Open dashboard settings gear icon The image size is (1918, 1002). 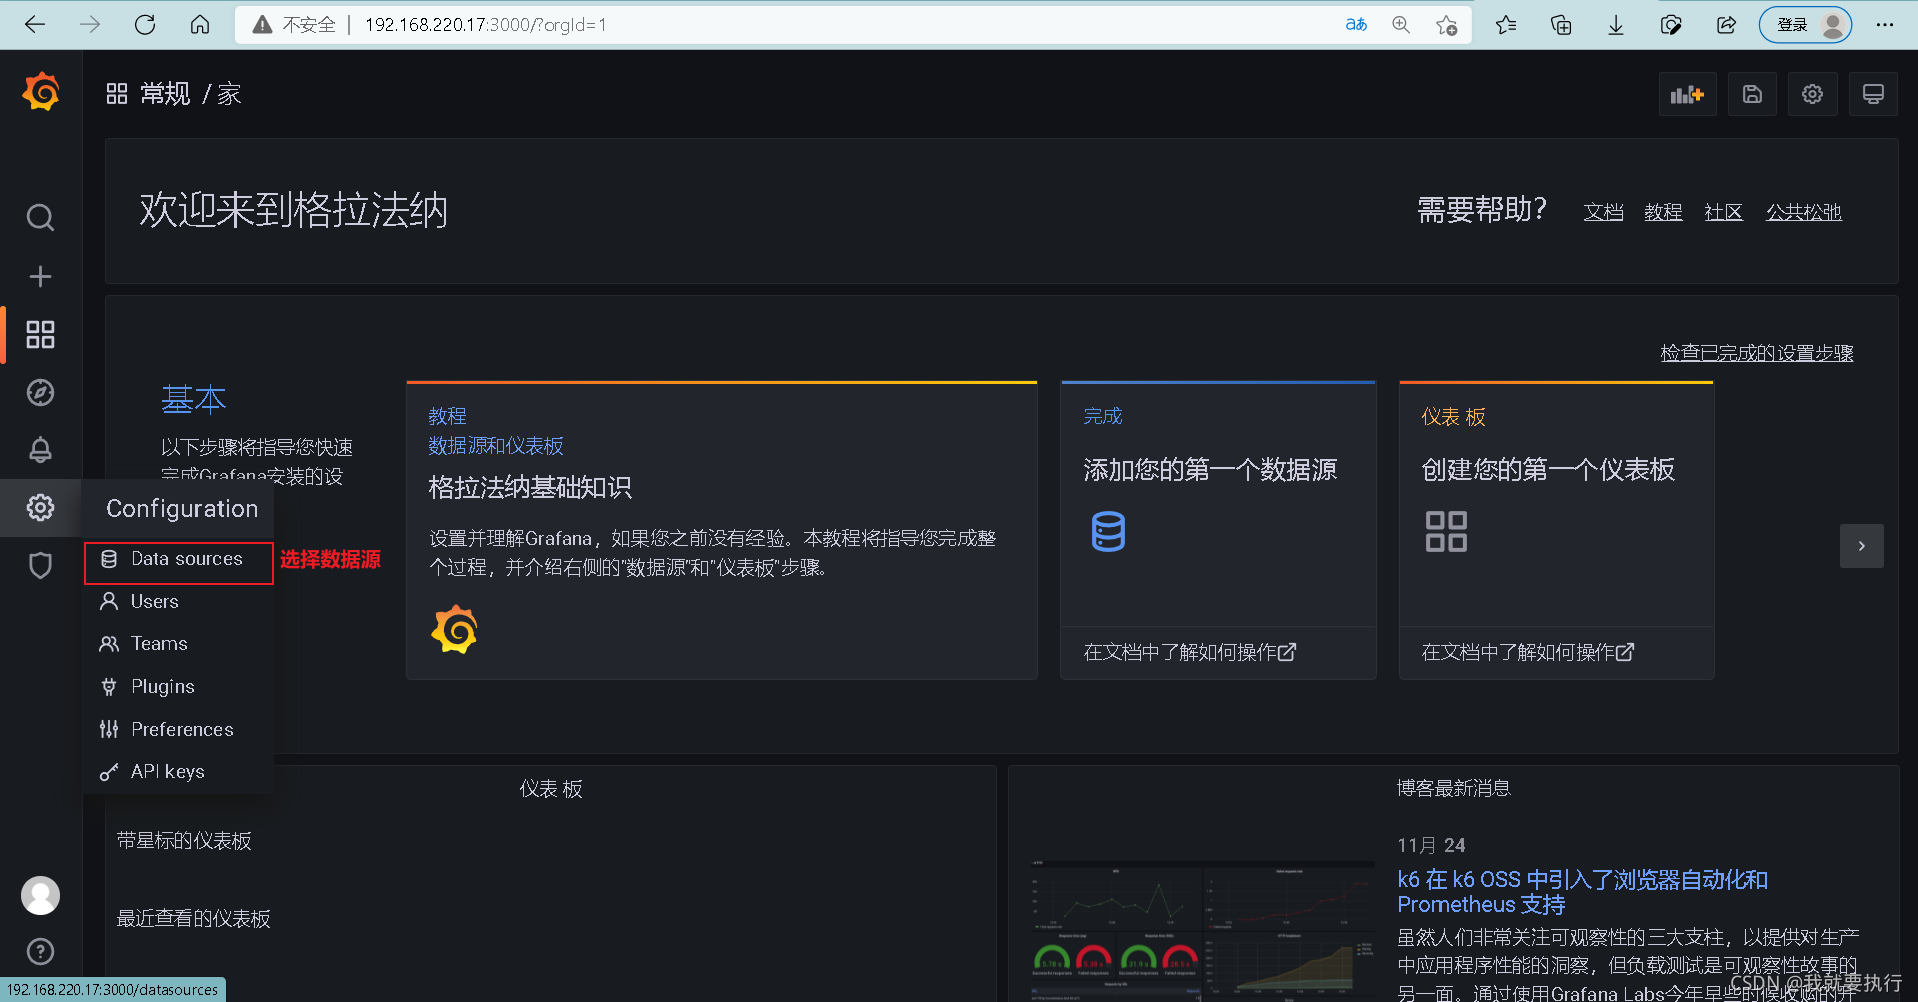[x=1812, y=94]
